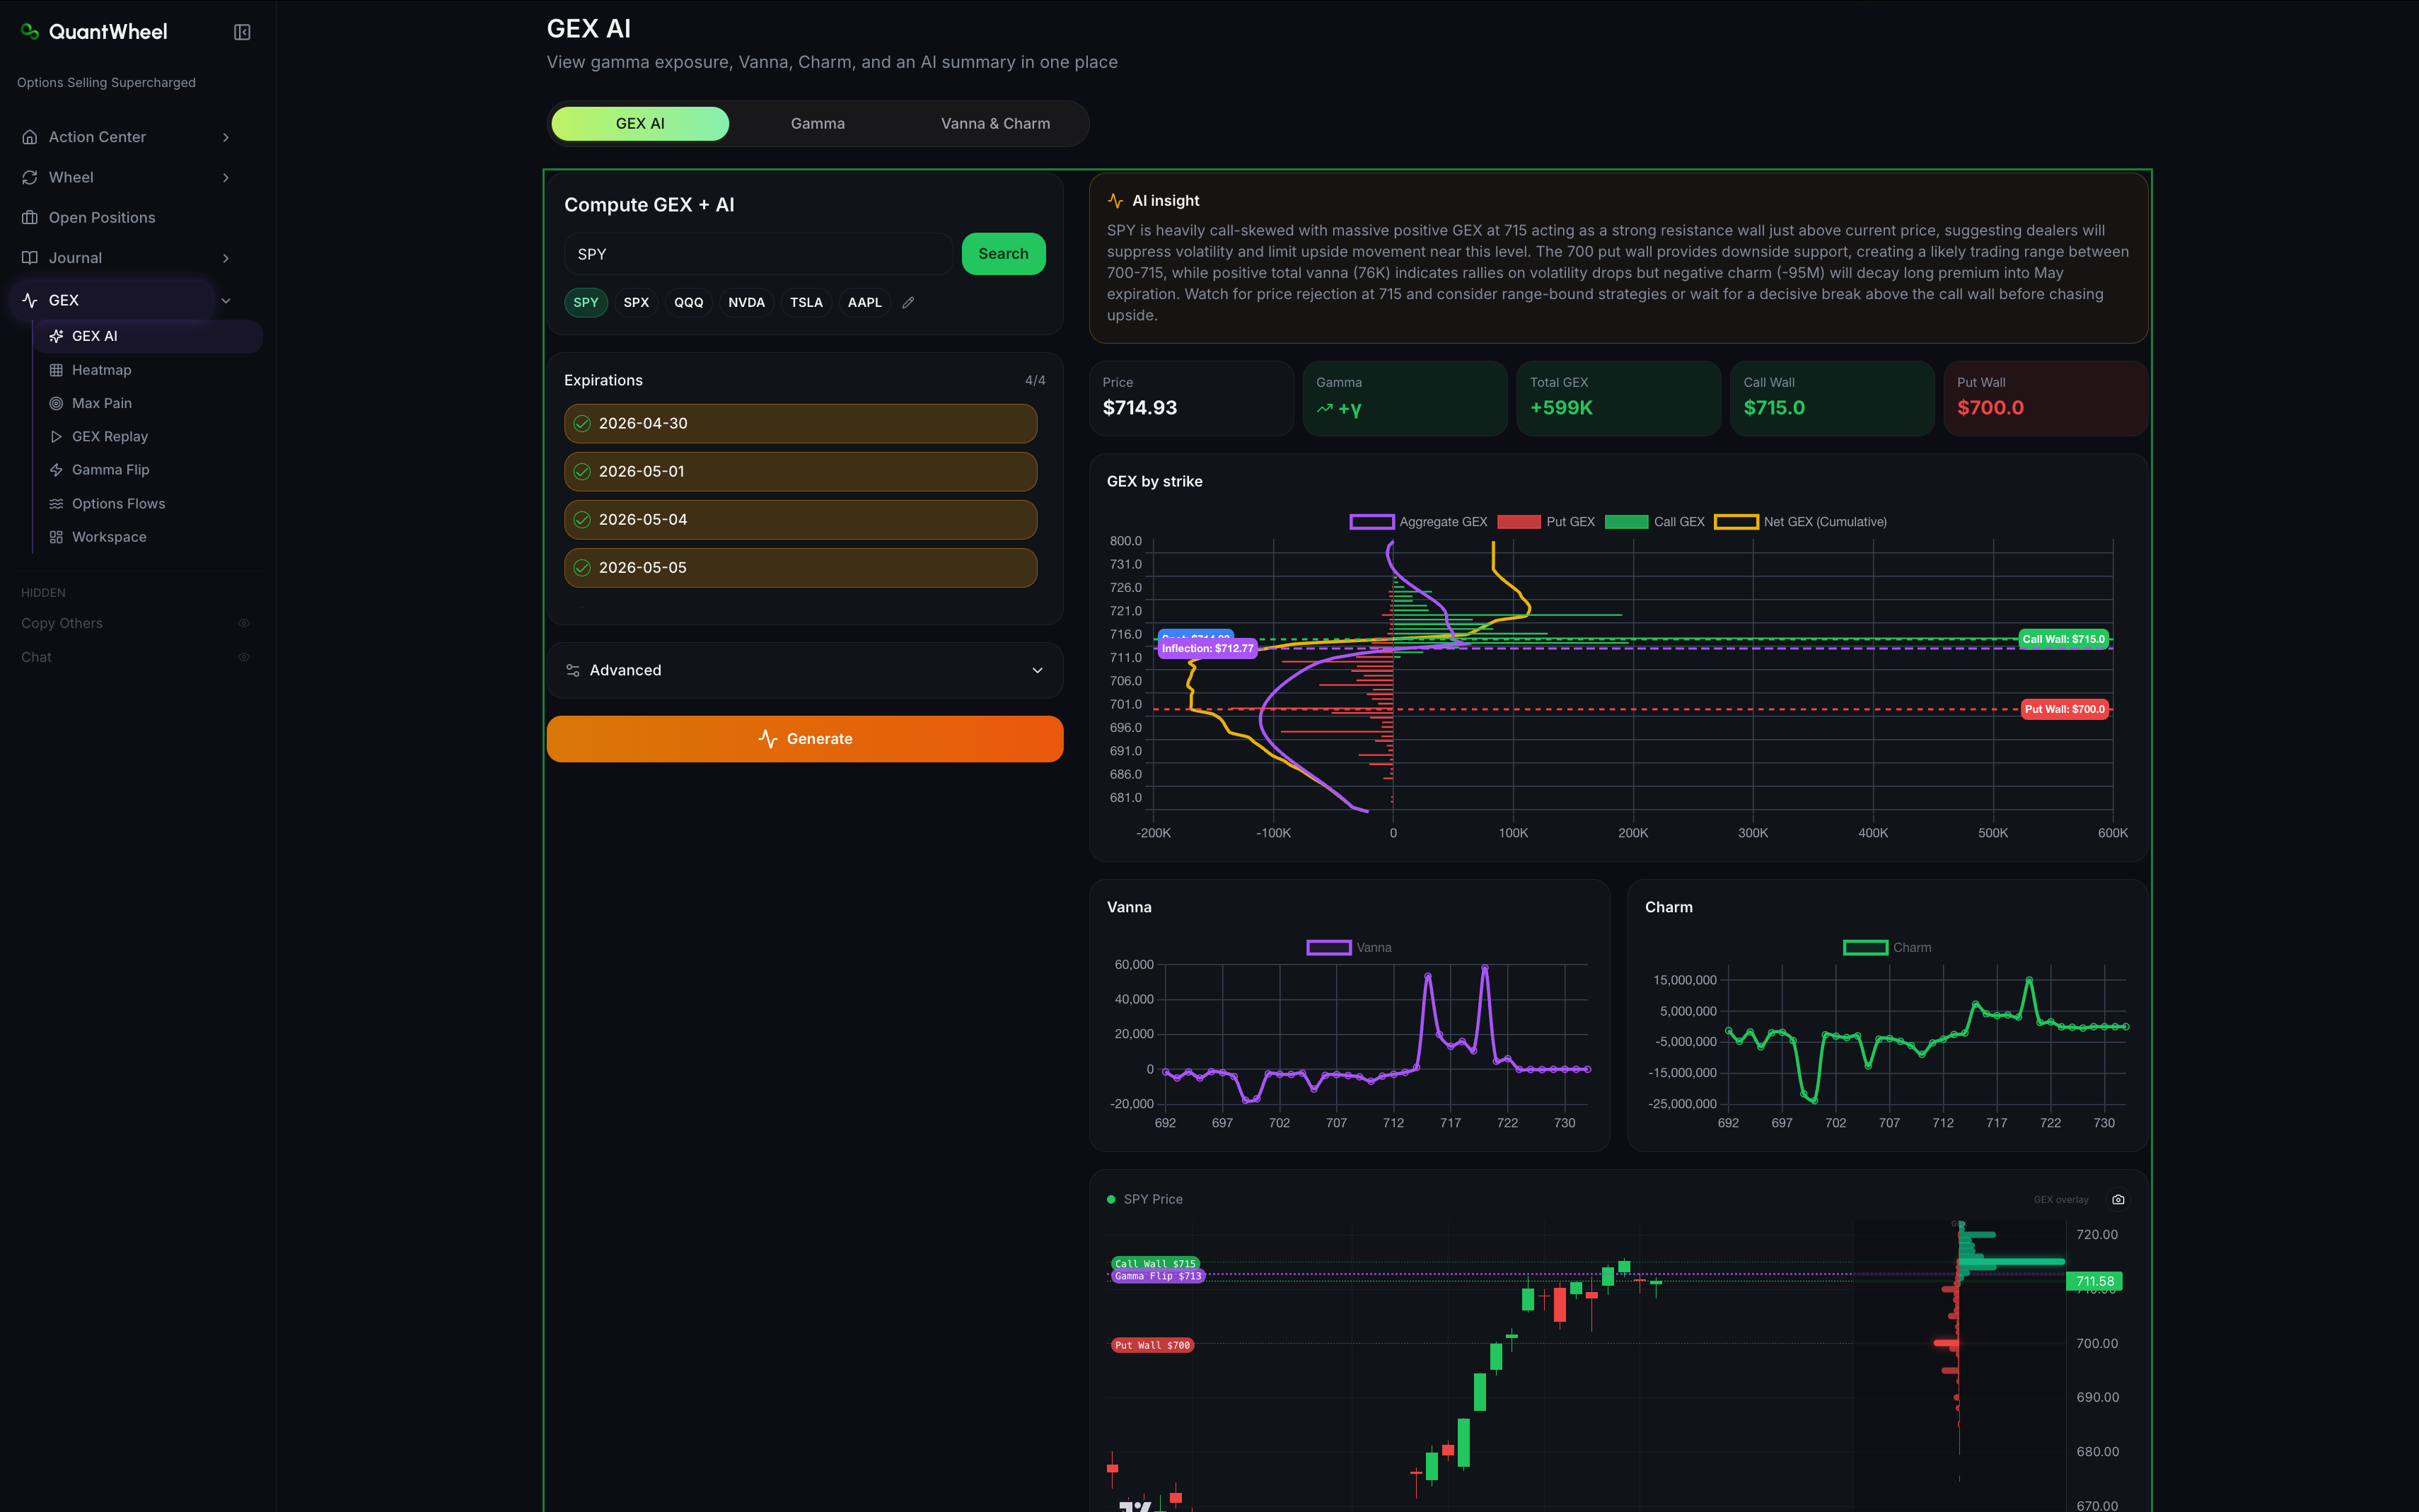The image size is (2419, 1512).
Task: Click the GEX AI sparkle icon
Action: tap(56, 336)
